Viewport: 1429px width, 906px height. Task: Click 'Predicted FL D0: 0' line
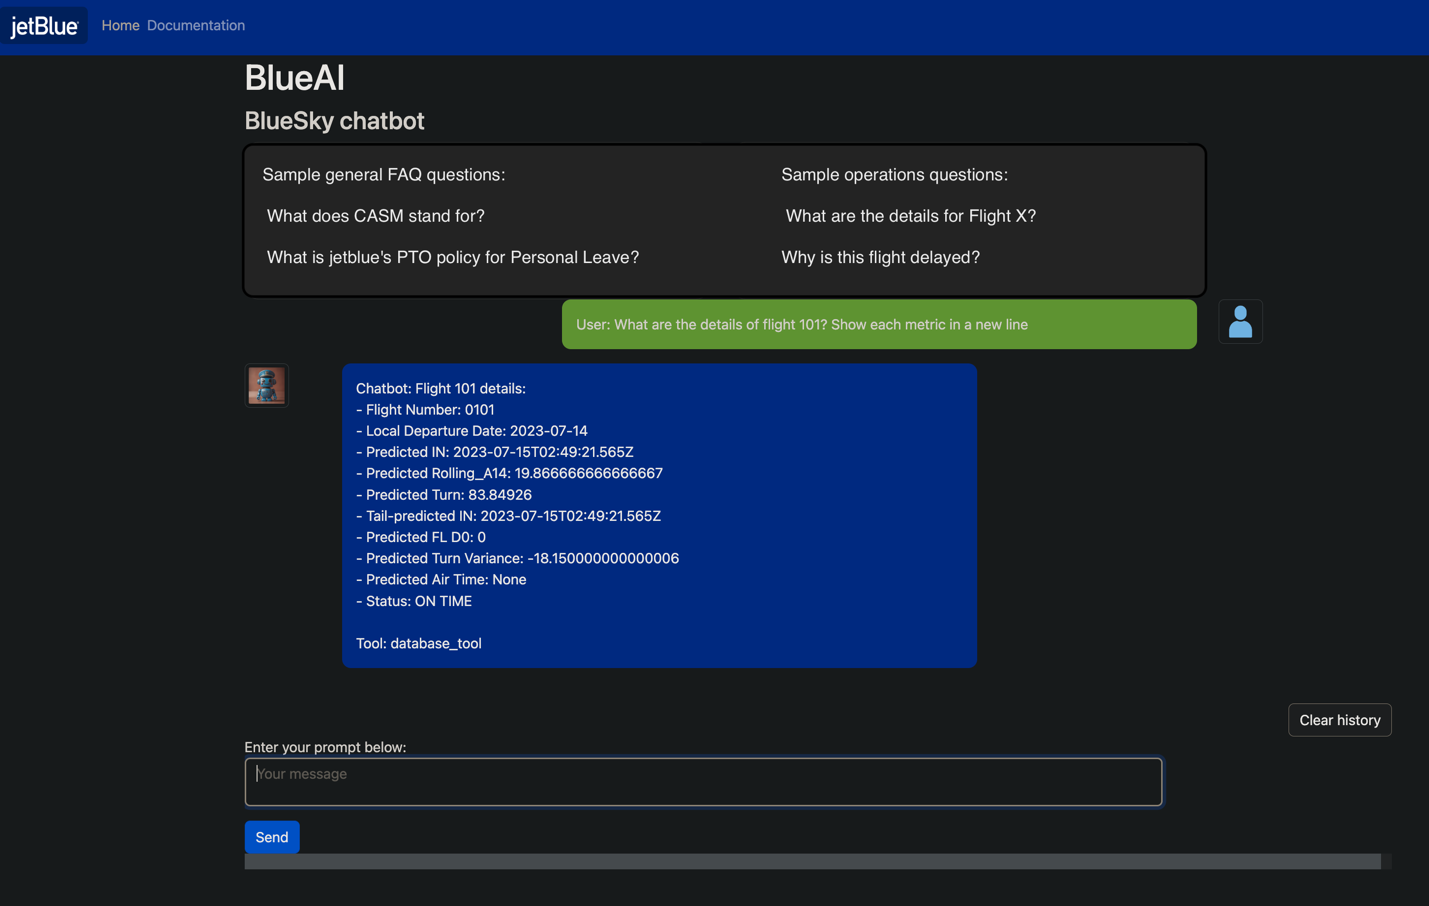(421, 537)
